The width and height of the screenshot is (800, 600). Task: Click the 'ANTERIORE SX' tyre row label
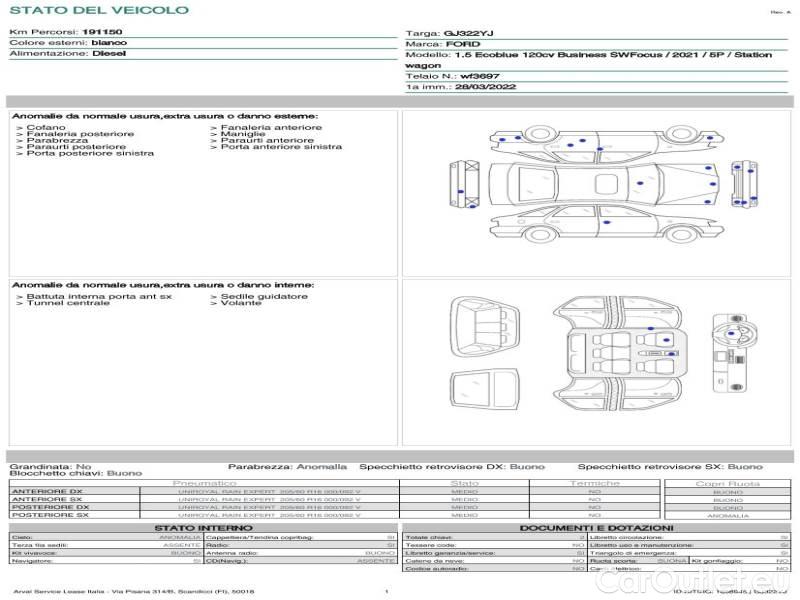(47, 499)
